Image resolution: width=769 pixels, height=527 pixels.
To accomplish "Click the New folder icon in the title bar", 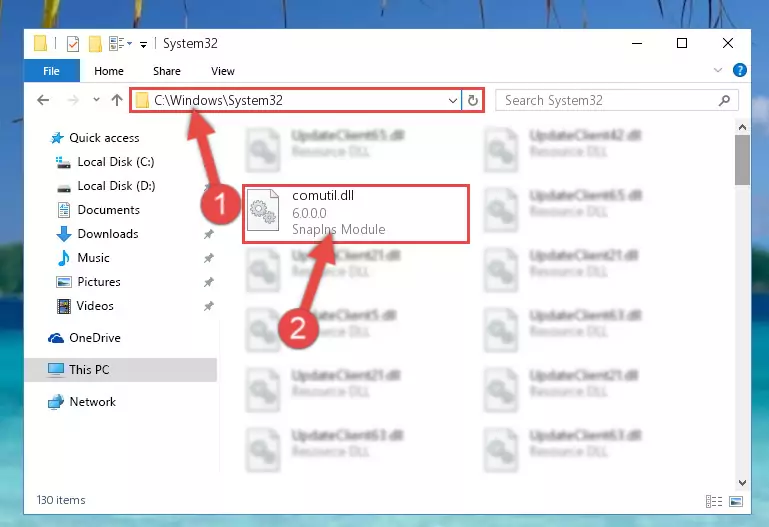I will pyautogui.click(x=95, y=44).
